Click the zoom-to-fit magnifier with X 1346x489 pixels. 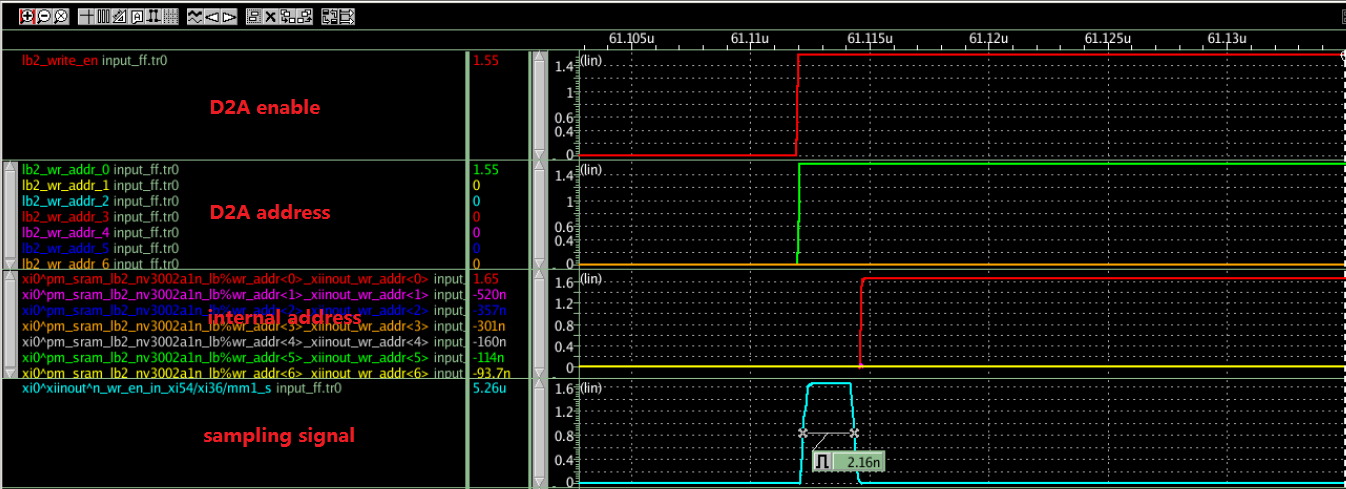[60, 17]
